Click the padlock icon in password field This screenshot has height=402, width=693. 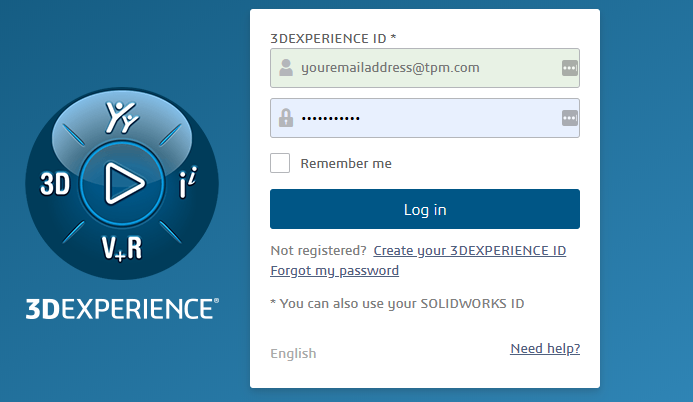pyautogui.click(x=286, y=118)
